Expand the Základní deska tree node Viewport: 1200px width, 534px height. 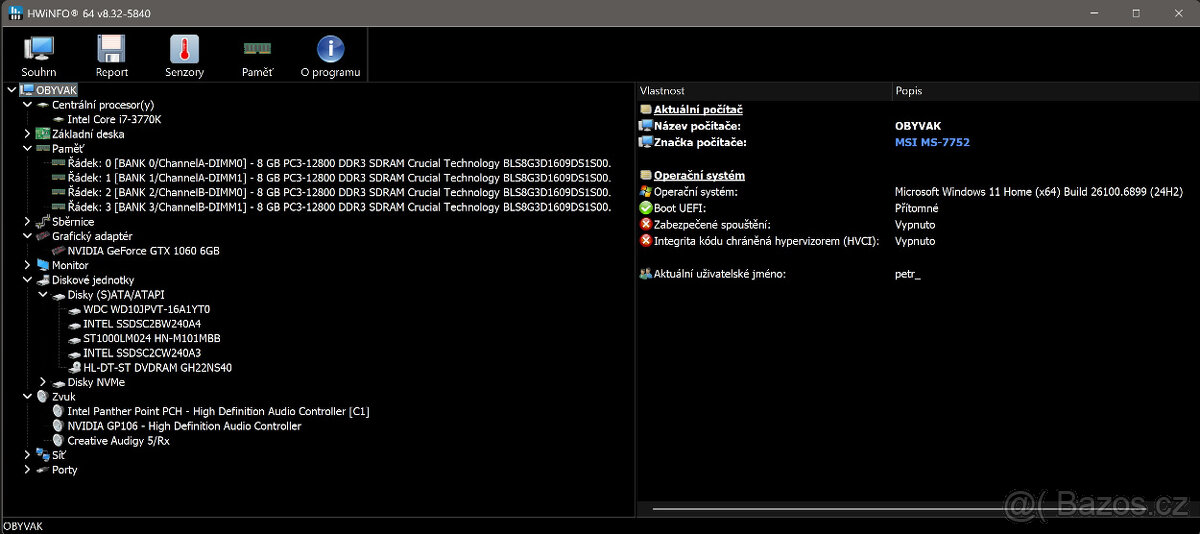coord(27,134)
